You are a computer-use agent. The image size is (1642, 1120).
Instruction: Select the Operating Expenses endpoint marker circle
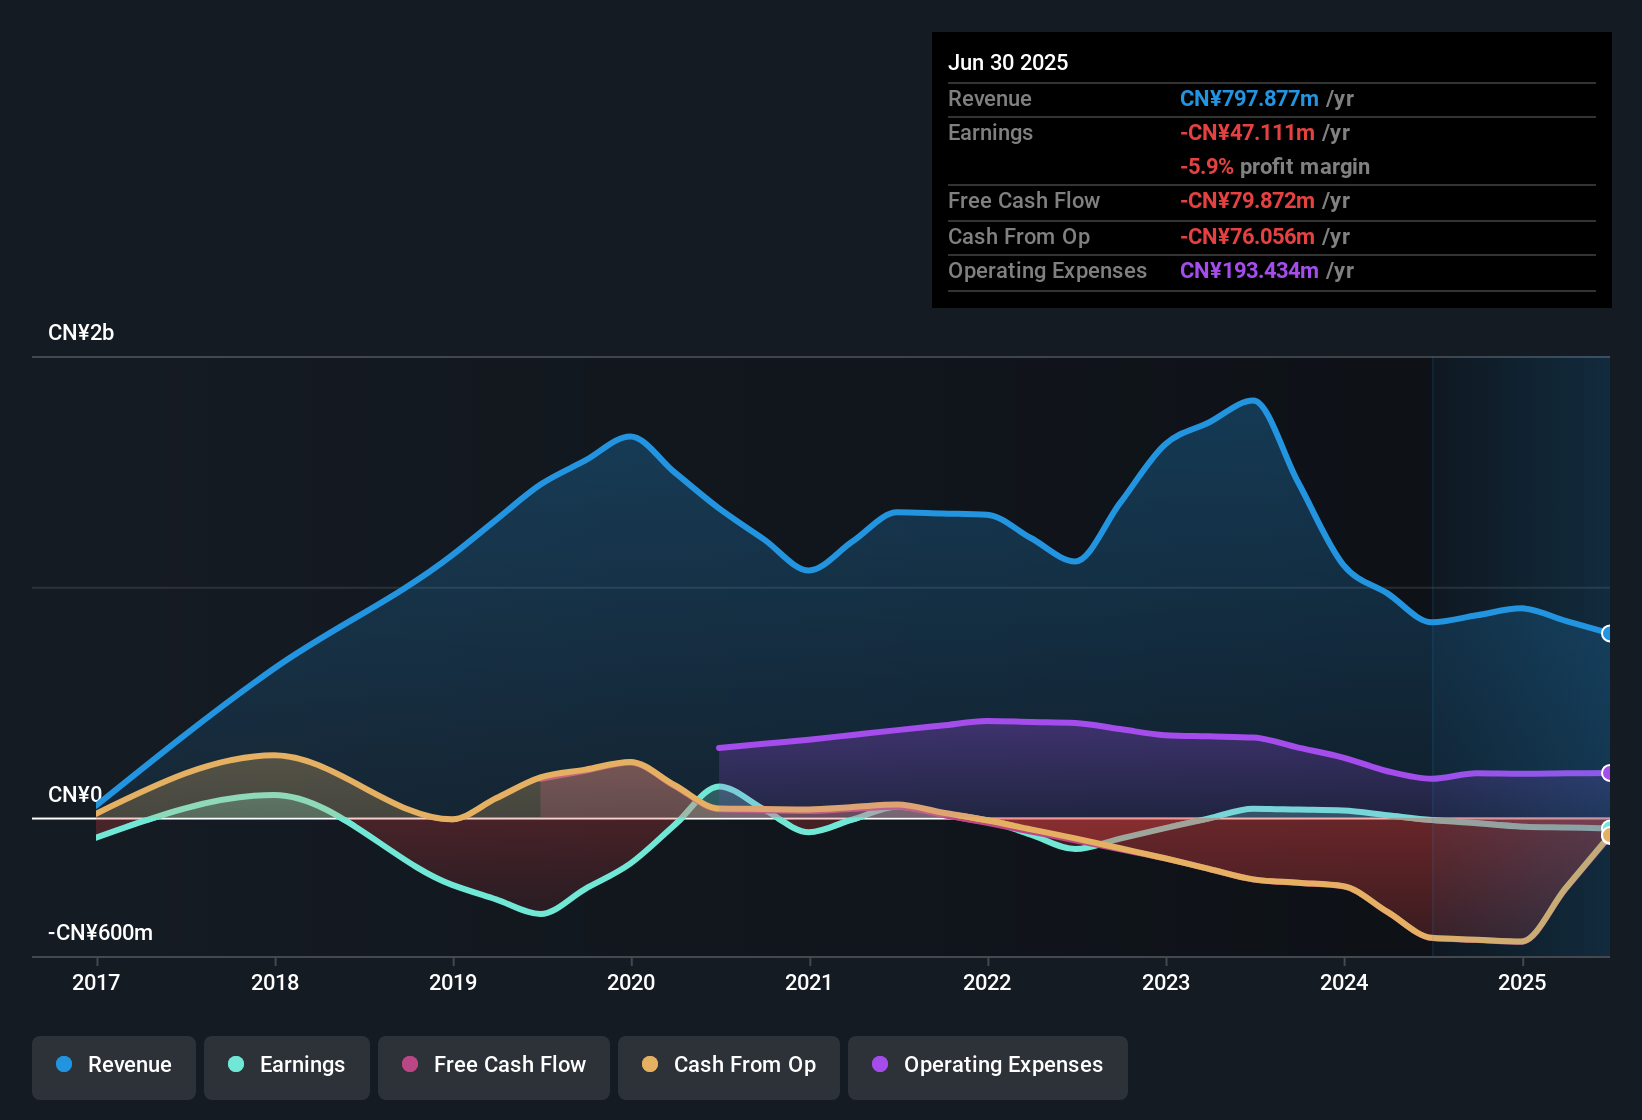(x=1608, y=773)
